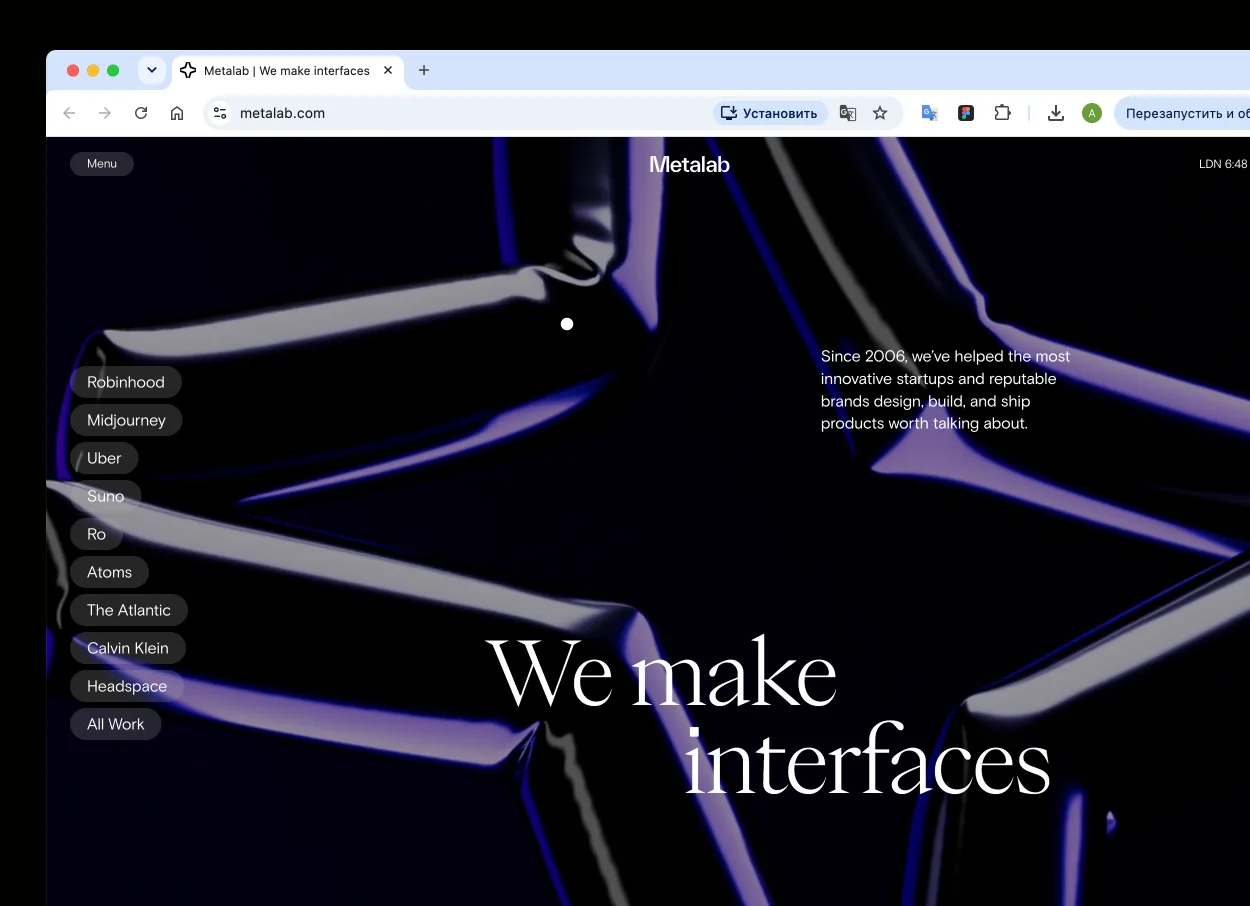Viewport: 1250px width, 906px height.
Task: Open the Figma extension icon
Action: [966, 113]
